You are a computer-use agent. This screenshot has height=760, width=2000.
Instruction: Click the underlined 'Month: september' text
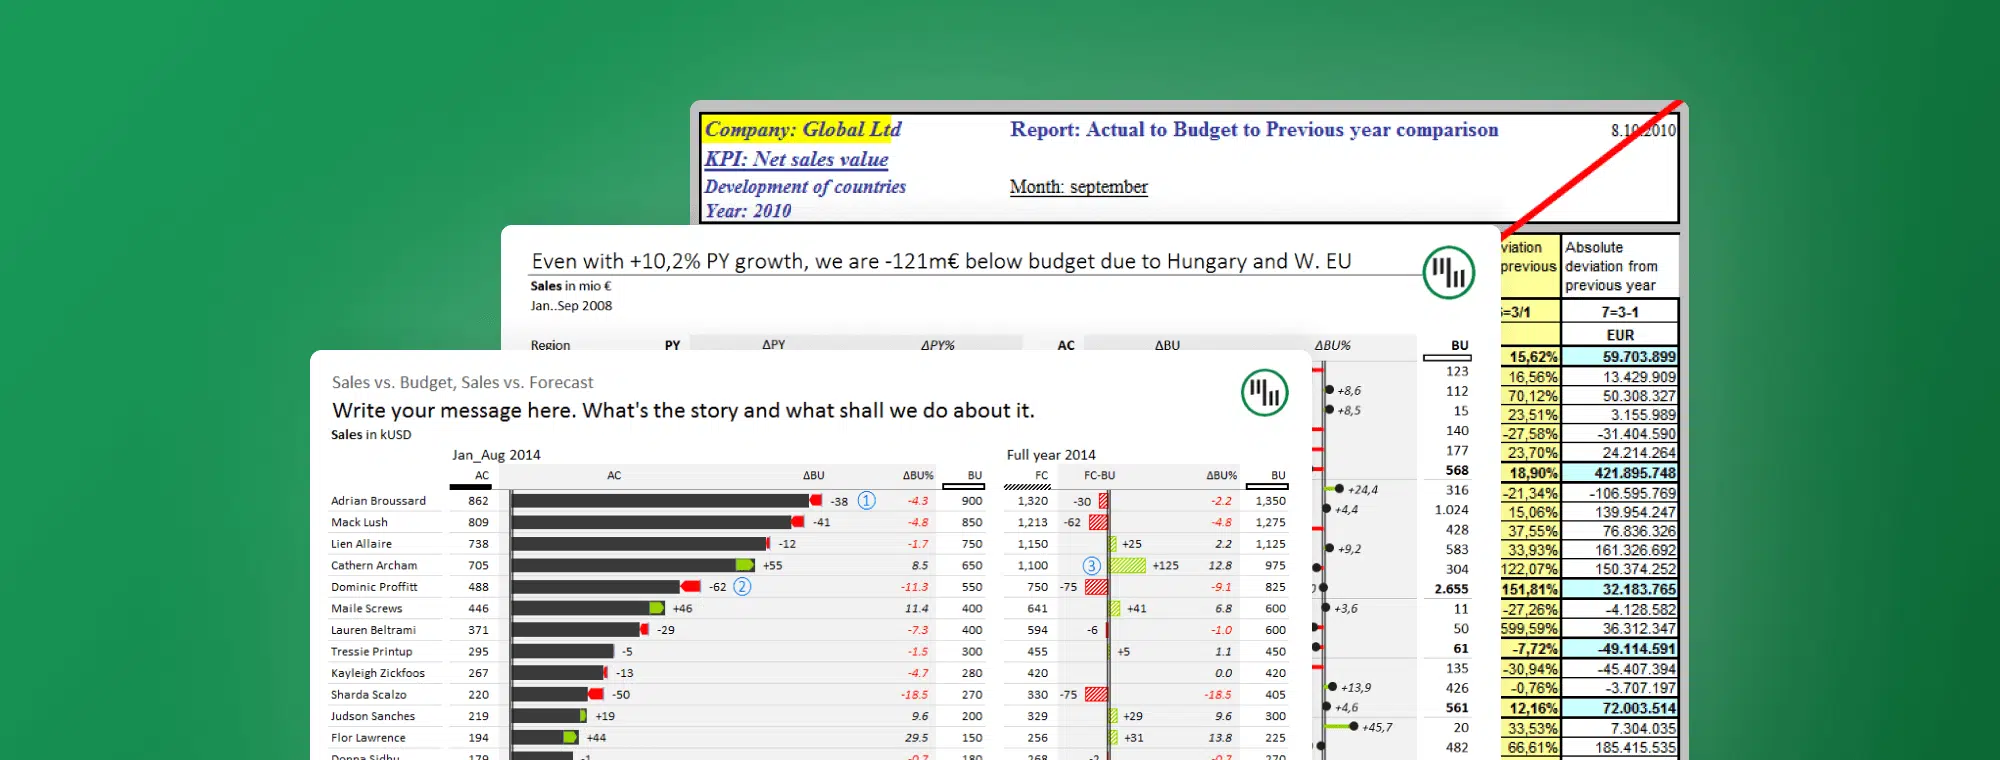(x=1078, y=187)
